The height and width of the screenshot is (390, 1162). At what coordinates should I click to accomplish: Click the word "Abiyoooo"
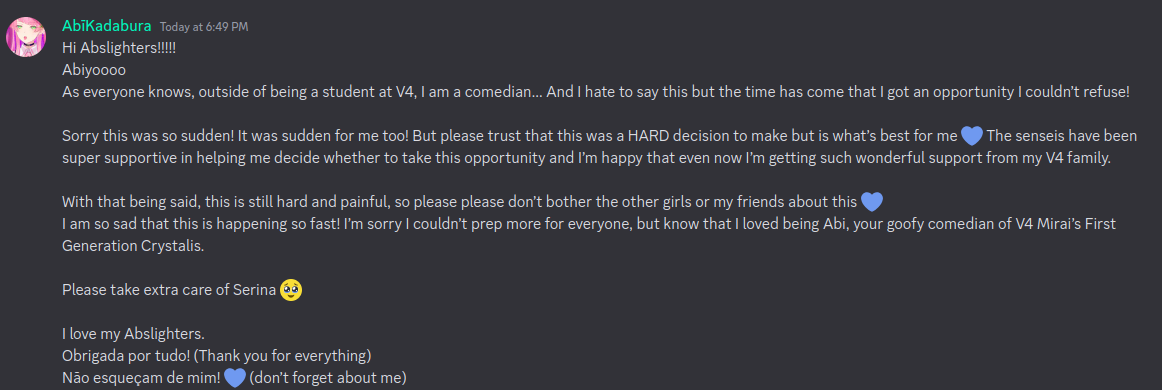tap(94, 70)
